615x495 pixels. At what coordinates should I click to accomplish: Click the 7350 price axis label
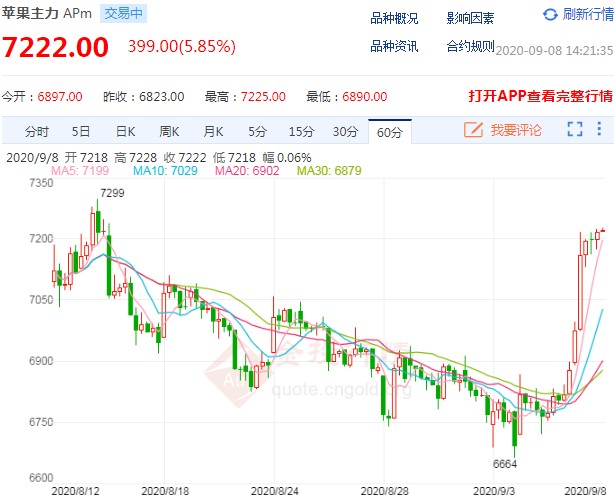[41, 183]
